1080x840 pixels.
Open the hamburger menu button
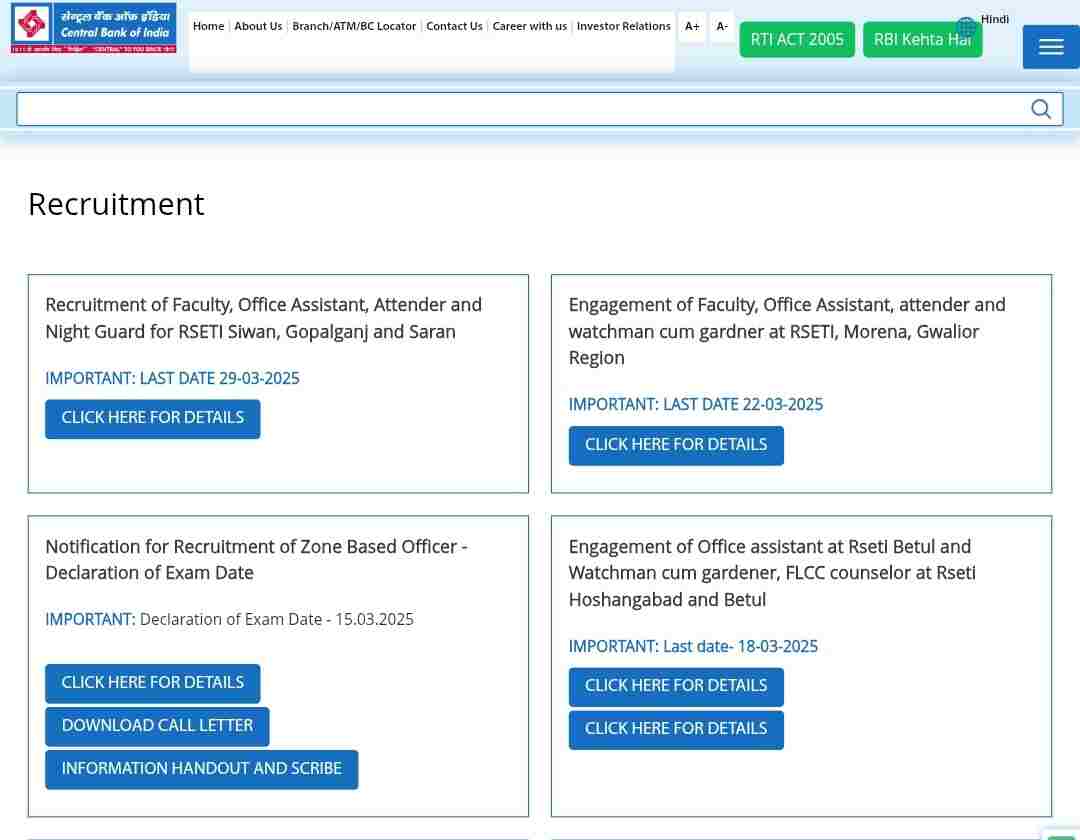(1051, 47)
